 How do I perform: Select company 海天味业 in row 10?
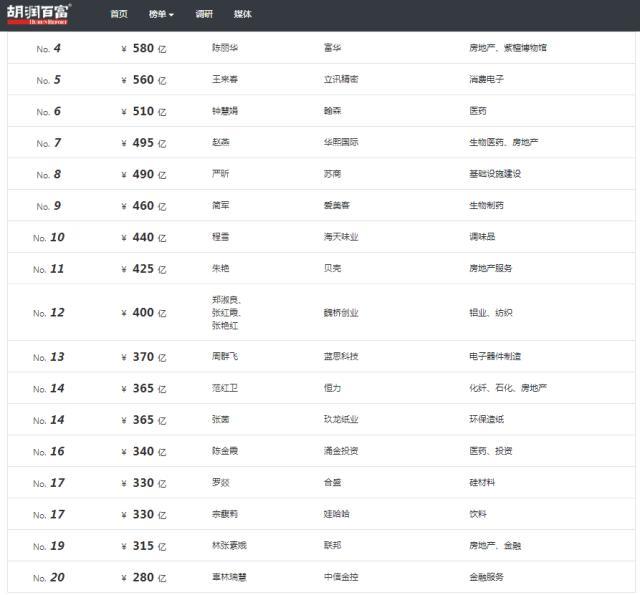341,237
